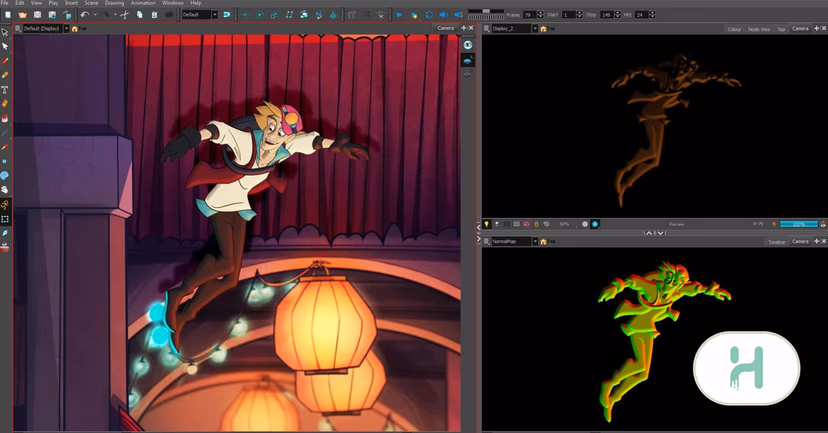The width and height of the screenshot is (828, 433).
Task: Paste using the clipboard icon
Action: (x=154, y=15)
